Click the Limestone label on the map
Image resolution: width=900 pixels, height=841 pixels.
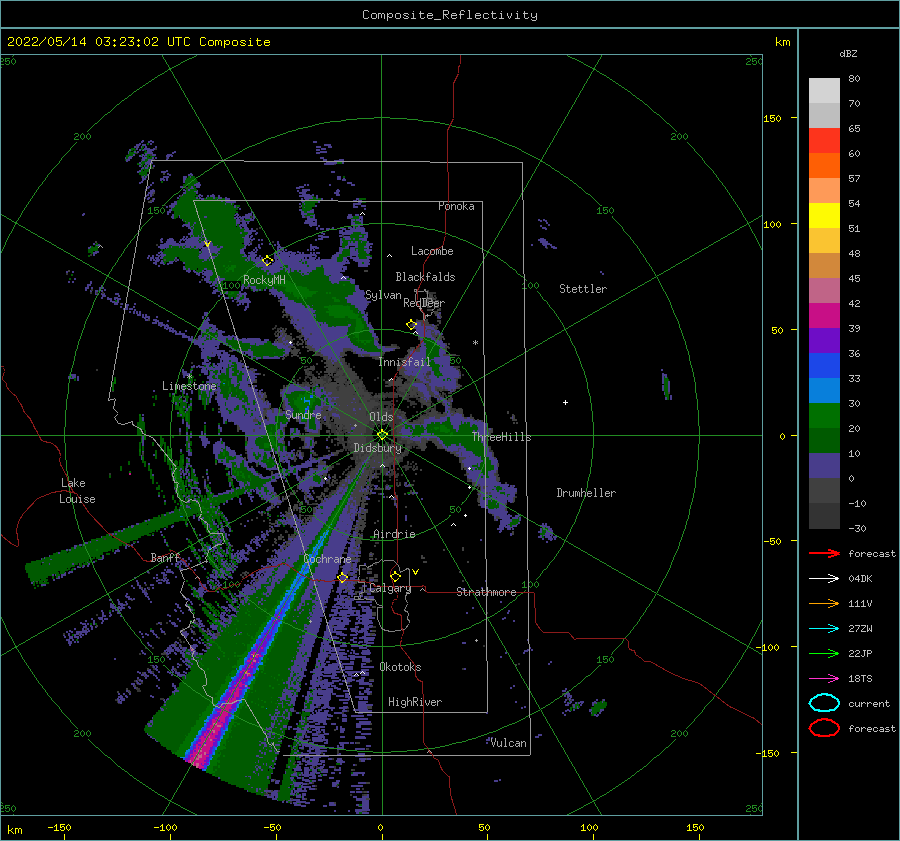coord(189,386)
